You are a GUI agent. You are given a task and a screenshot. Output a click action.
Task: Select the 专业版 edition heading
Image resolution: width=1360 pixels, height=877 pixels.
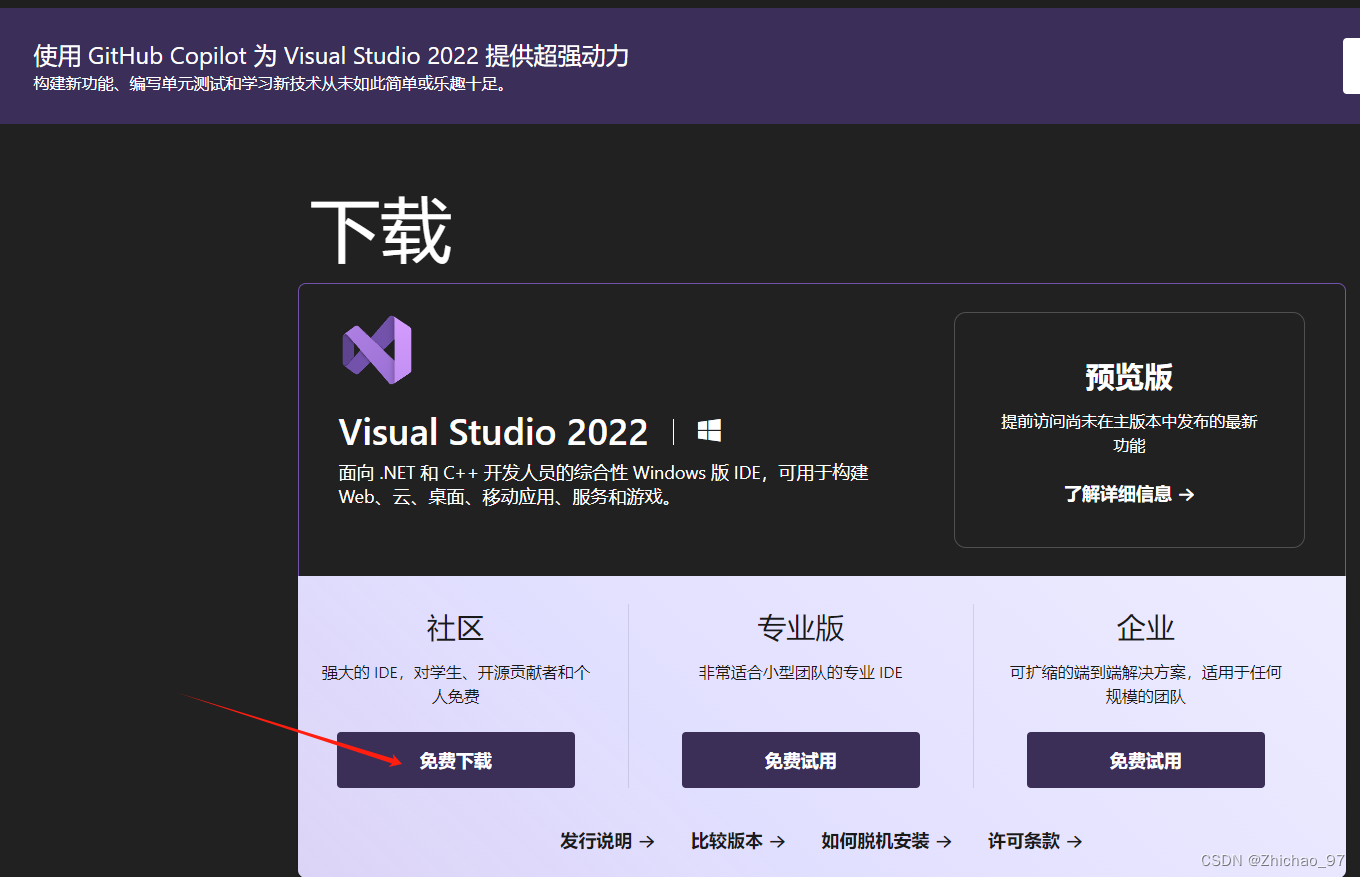pos(800,628)
